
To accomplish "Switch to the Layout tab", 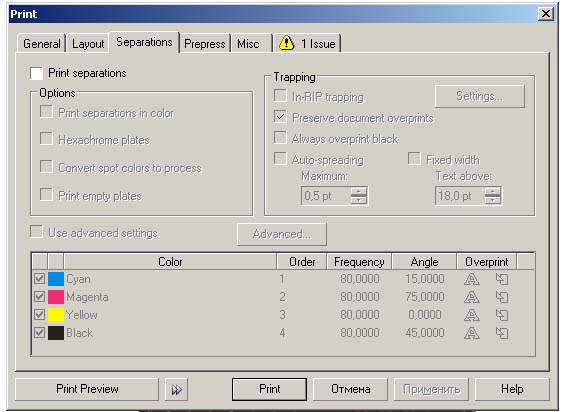I will tap(88, 44).
